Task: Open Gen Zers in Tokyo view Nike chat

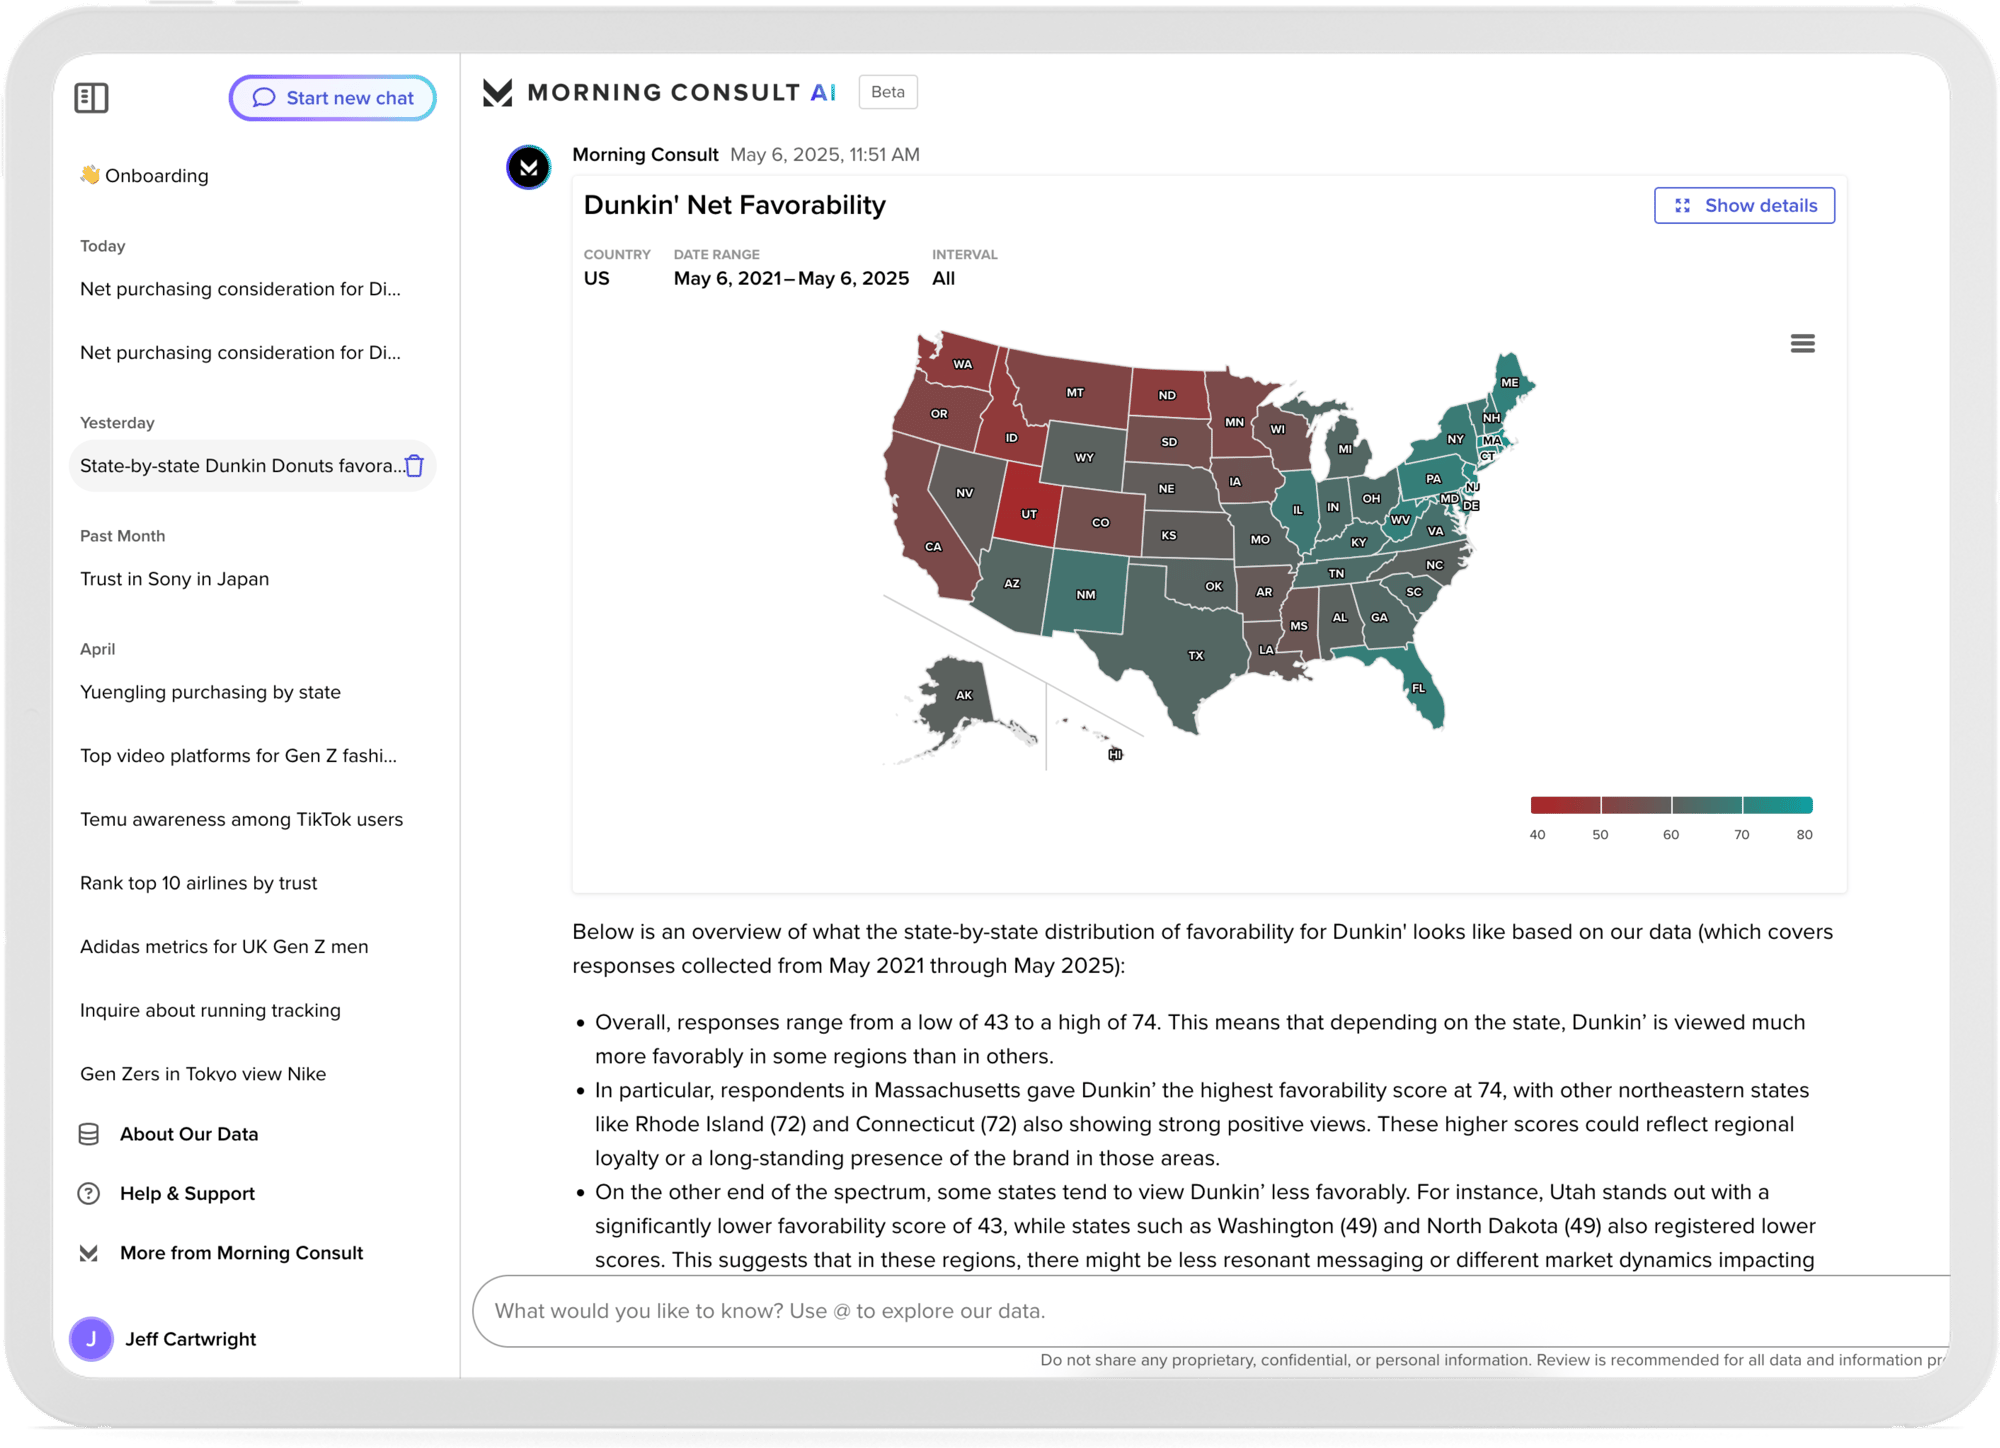Action: [203, 1074]
